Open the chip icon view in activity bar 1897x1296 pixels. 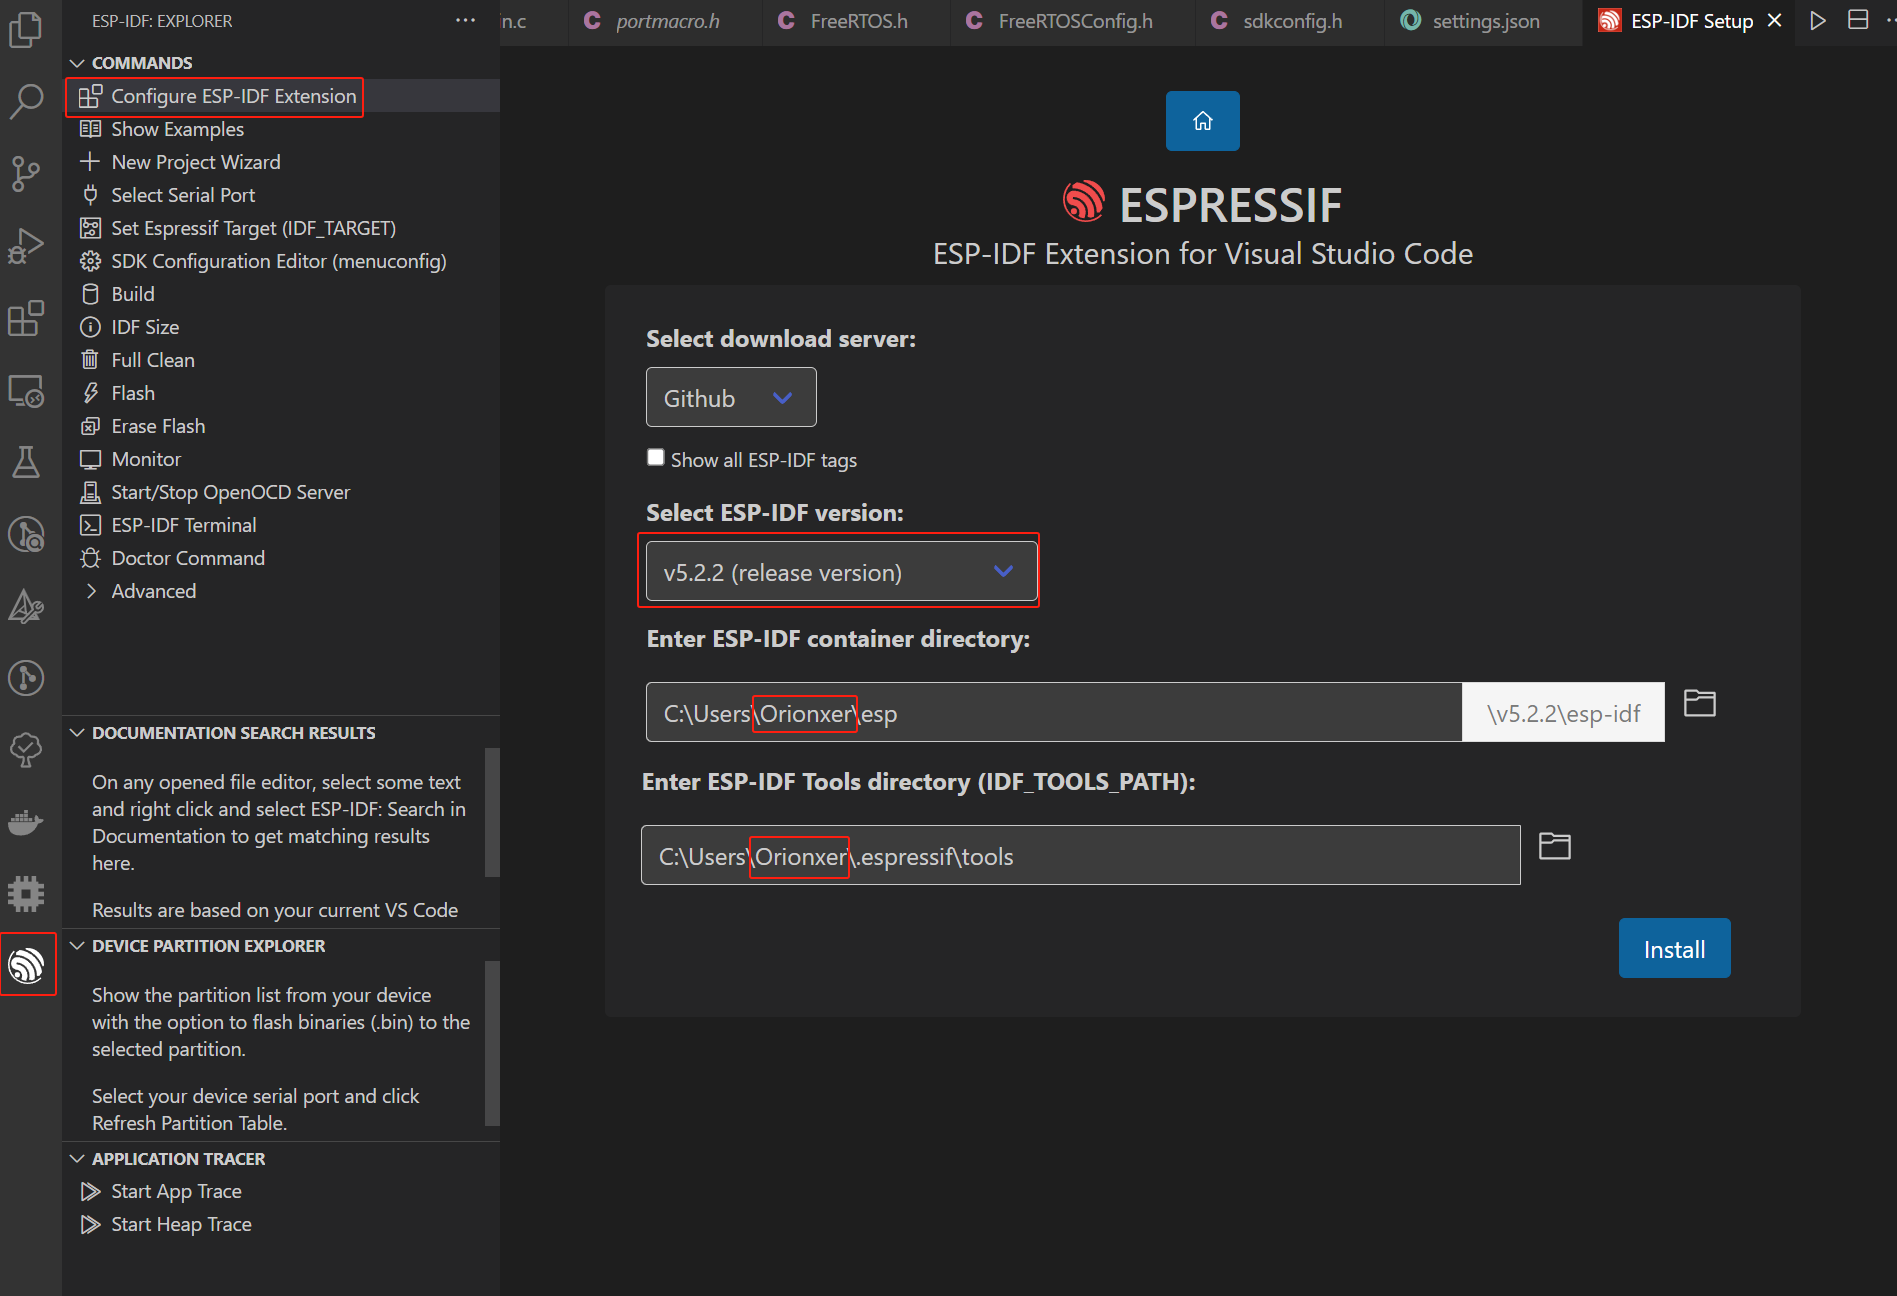[x=26, y=893]
